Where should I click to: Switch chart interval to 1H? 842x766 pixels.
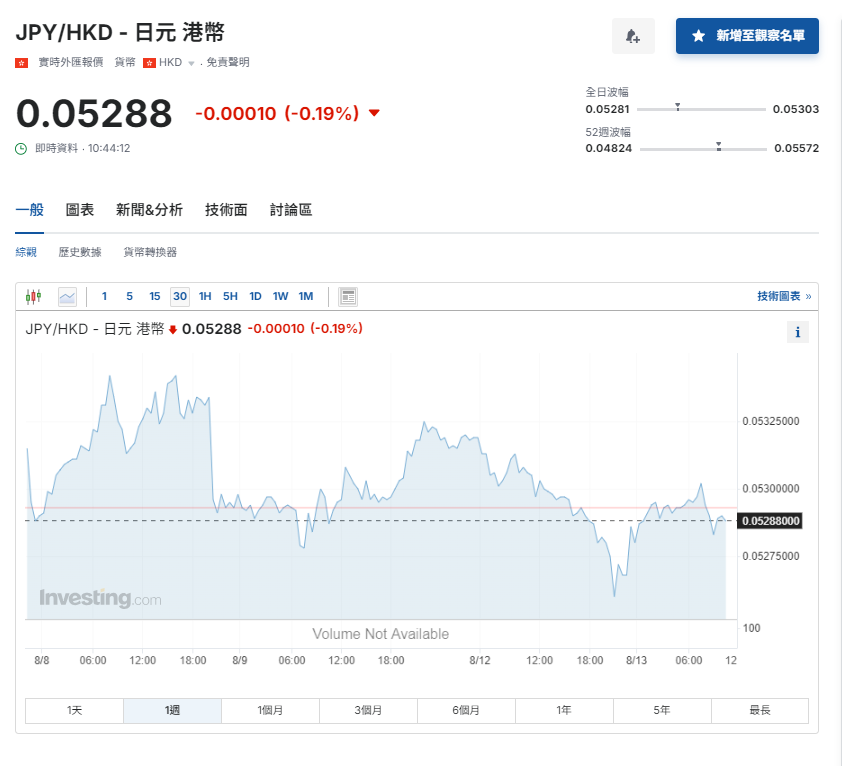click(x=204, y=296)
